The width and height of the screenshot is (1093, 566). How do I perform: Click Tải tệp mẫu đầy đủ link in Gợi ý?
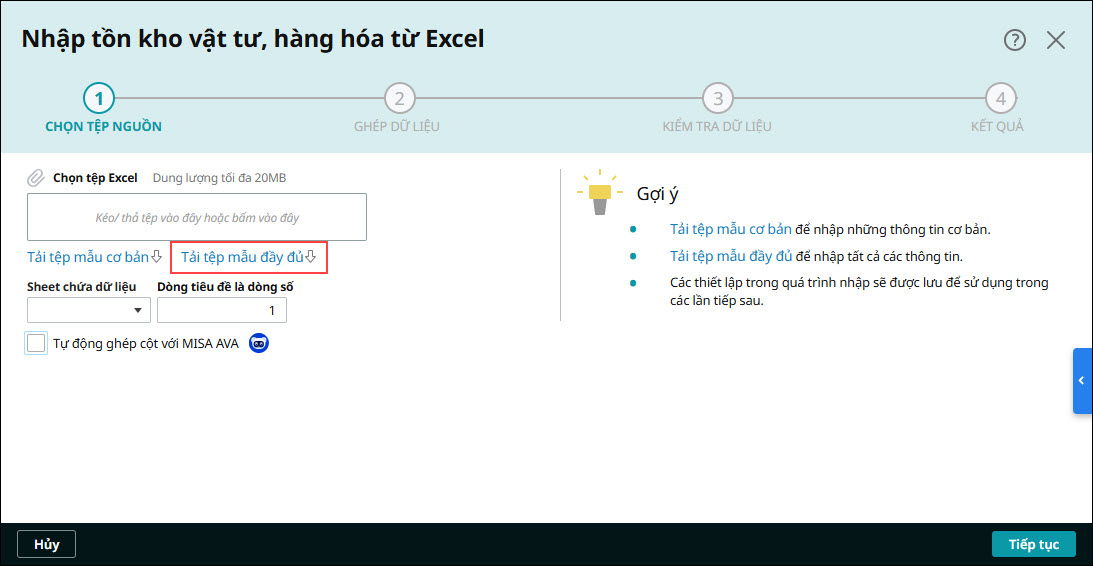731,256
